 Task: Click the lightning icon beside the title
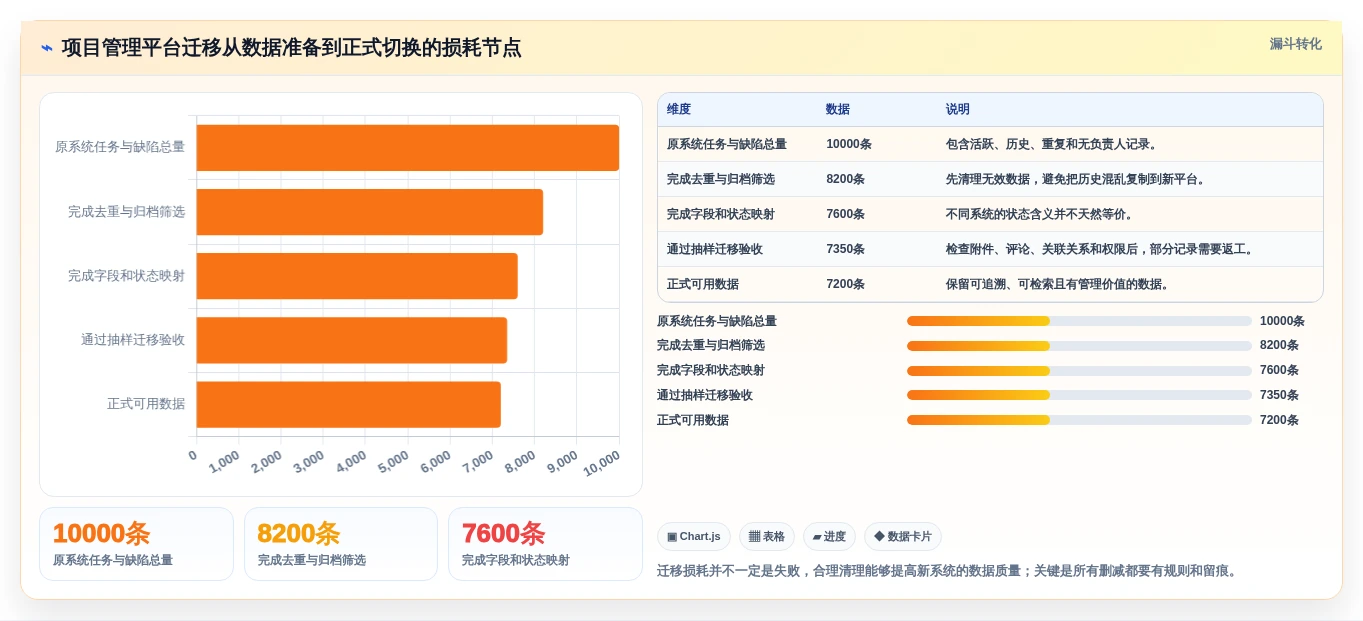(x=46, y=48)
